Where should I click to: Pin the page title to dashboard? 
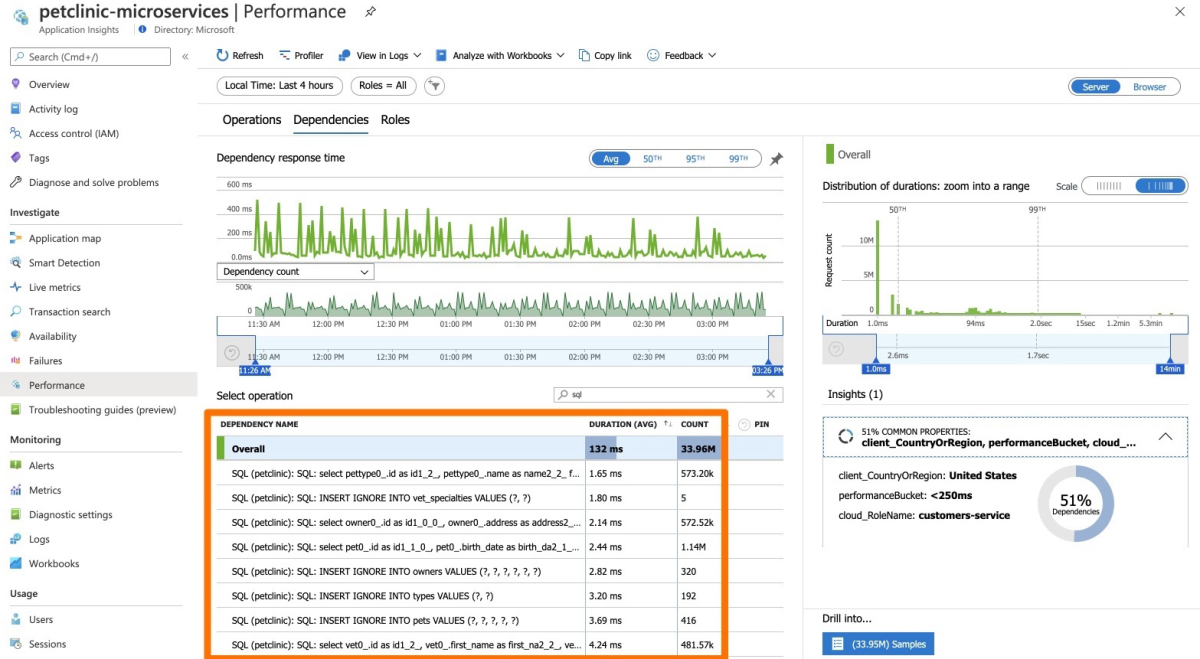coord(371,12)
